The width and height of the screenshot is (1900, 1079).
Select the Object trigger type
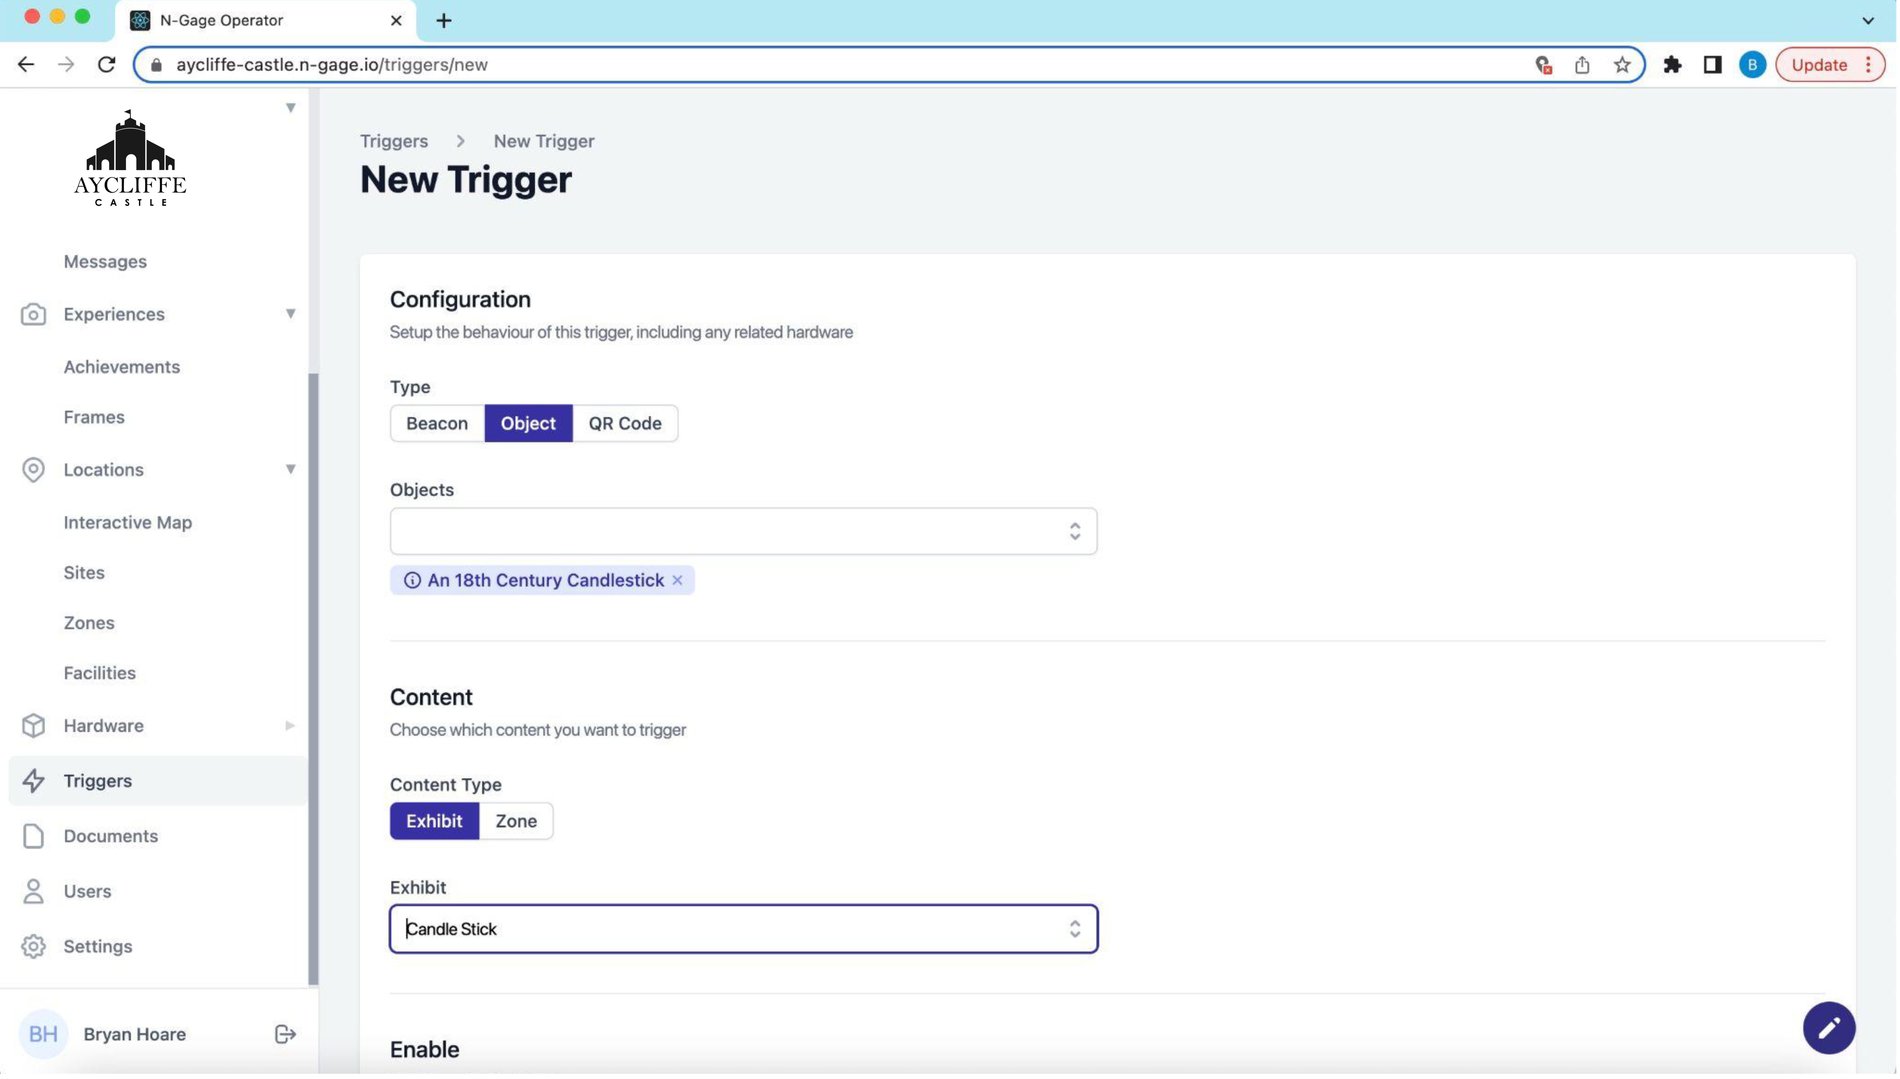click(529, 424)
